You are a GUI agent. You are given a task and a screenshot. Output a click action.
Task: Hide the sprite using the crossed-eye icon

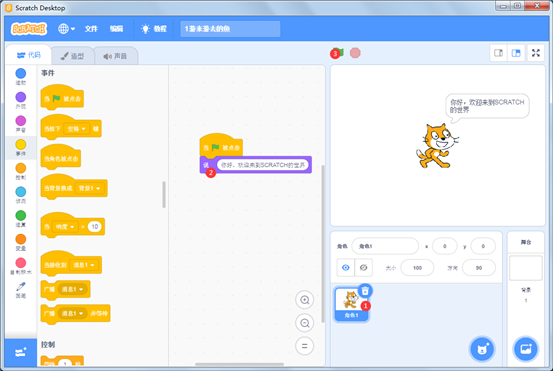(x=364, y=268)
